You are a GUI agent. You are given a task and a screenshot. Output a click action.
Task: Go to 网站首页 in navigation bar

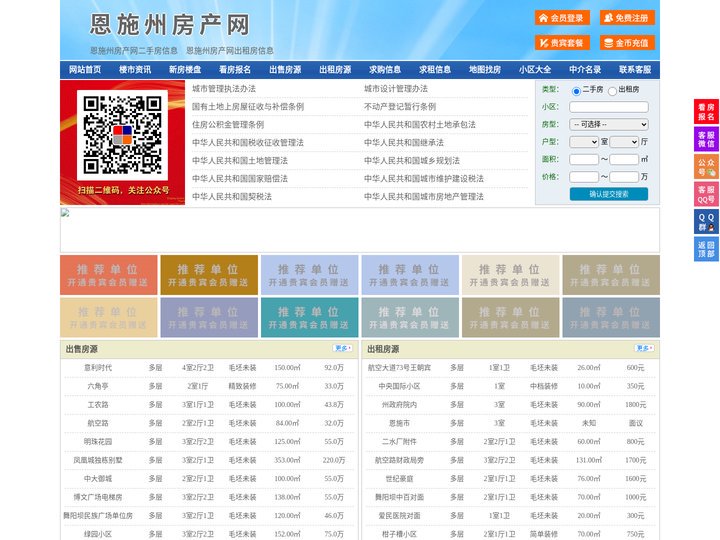(85, 70)
